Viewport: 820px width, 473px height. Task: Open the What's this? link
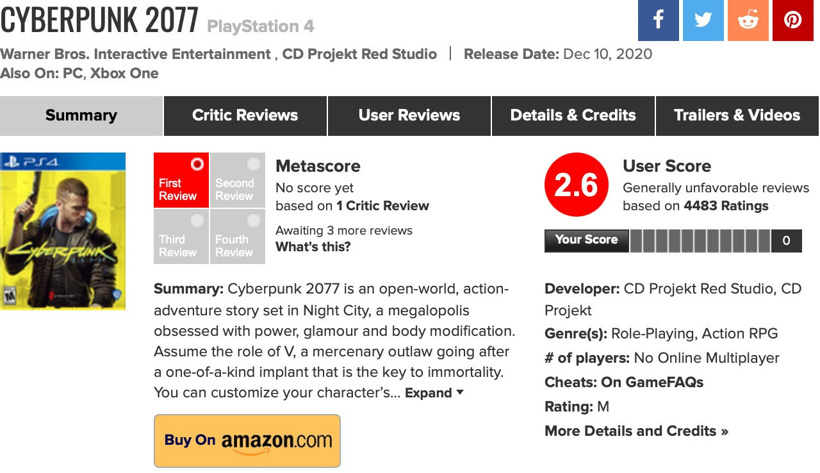(x=313, y=247)
